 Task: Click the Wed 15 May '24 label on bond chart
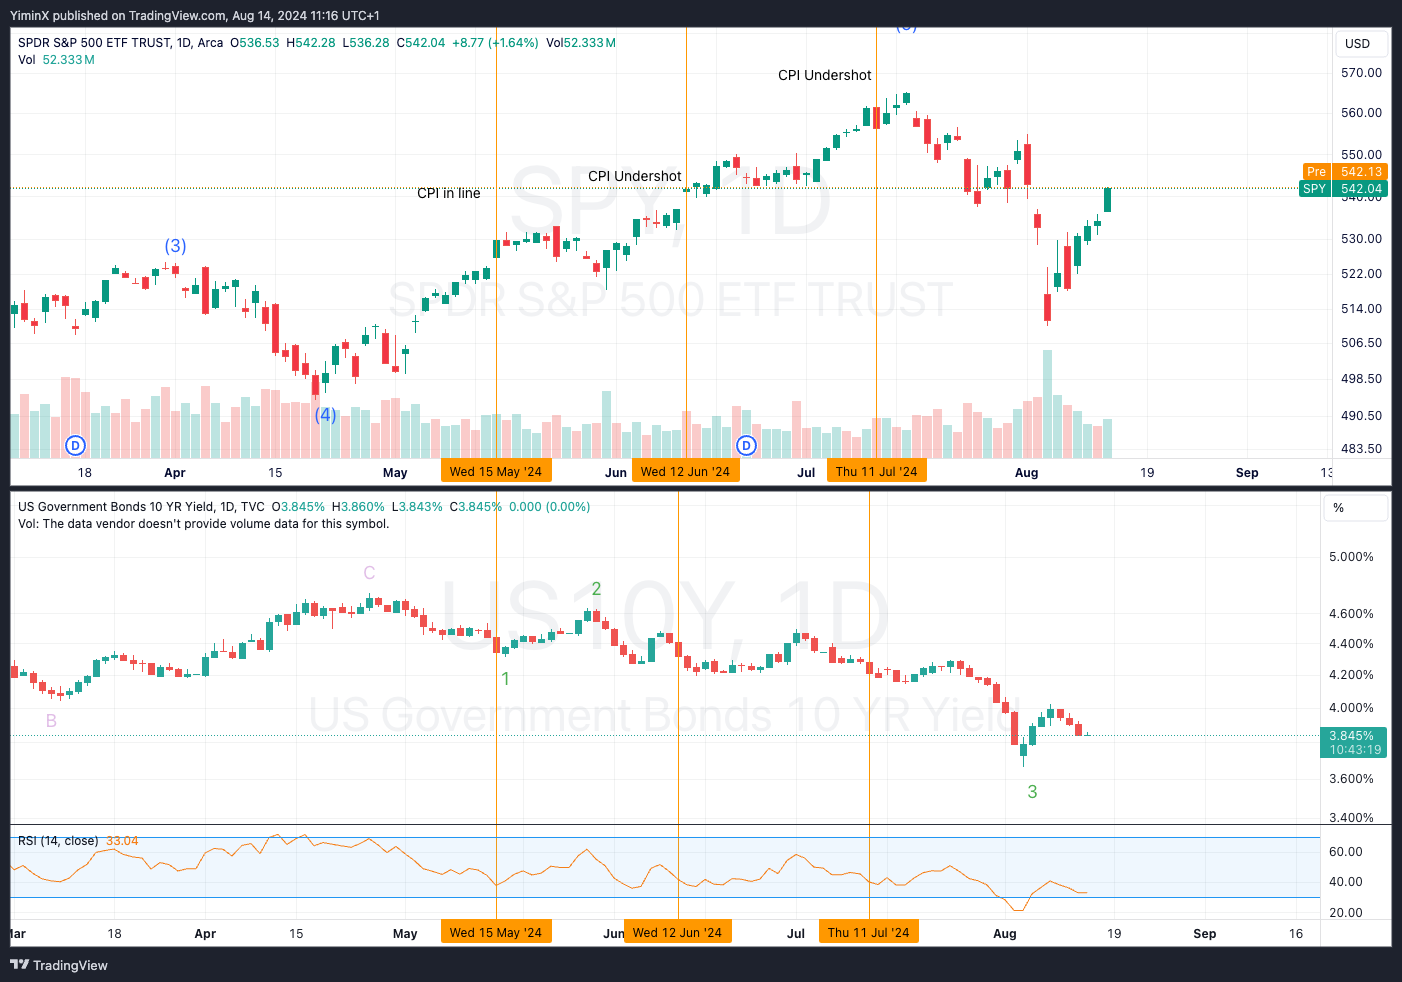click(x=496, y=932)
